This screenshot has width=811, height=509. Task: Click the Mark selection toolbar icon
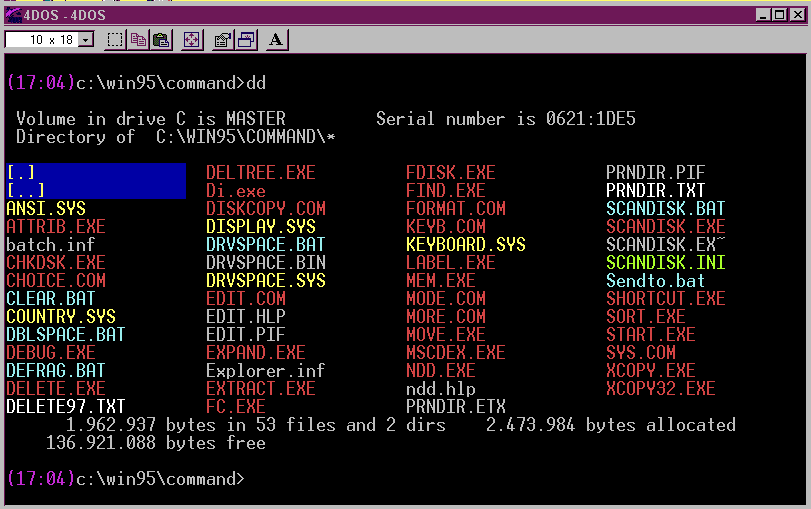pos(115,40)
